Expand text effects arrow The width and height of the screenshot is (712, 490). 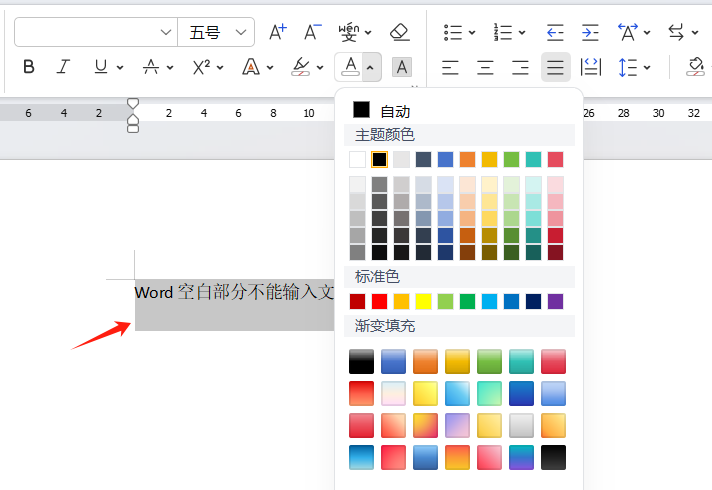pos(270,68)
